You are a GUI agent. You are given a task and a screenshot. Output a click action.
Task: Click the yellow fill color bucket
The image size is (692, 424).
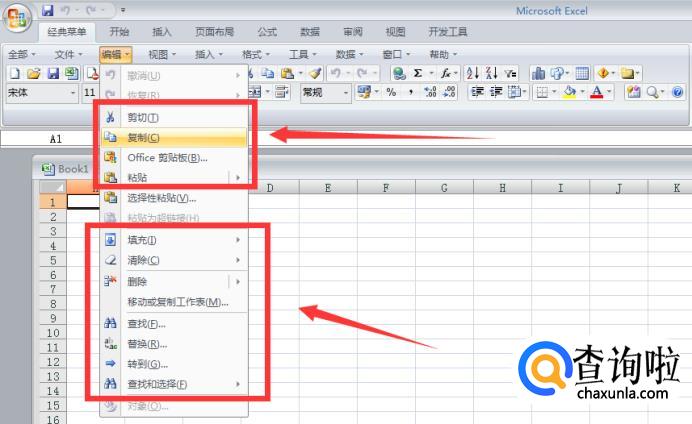pyautogui.click(x=570, y=92)
